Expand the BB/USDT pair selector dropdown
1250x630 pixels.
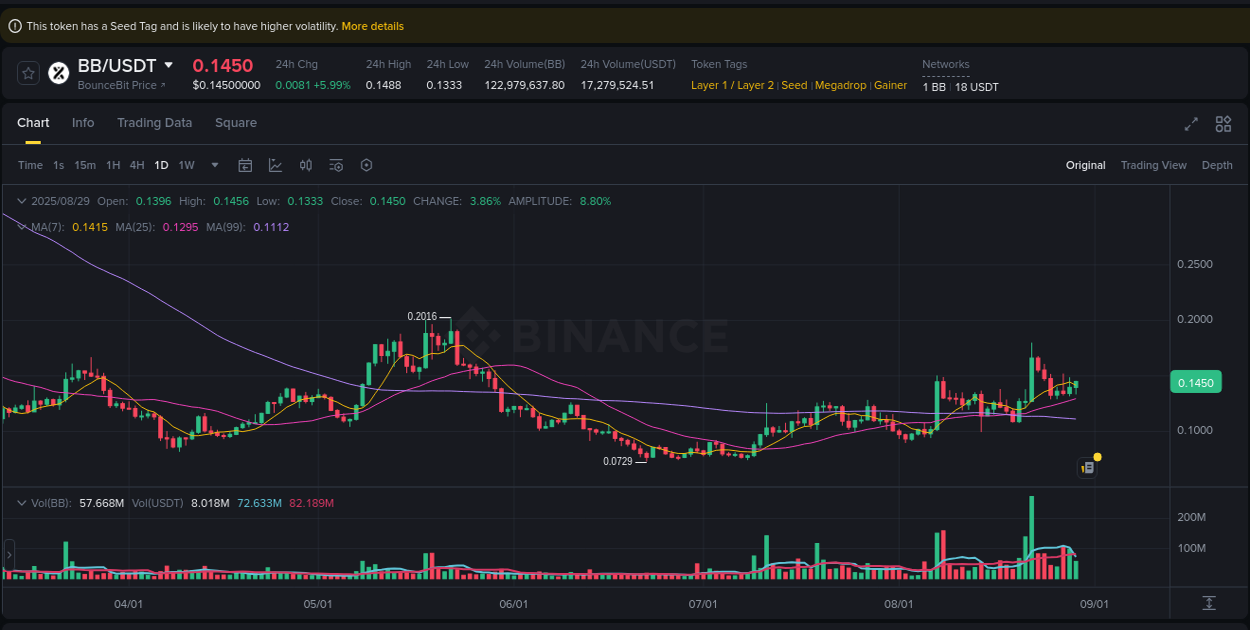click(x=169, y=66)
